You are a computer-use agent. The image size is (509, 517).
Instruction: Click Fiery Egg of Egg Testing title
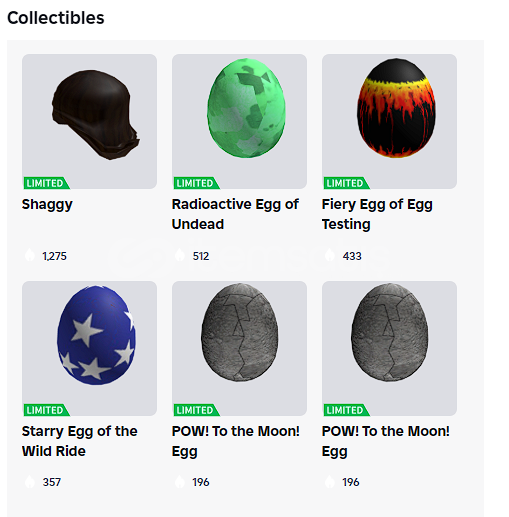click(377, 214)
